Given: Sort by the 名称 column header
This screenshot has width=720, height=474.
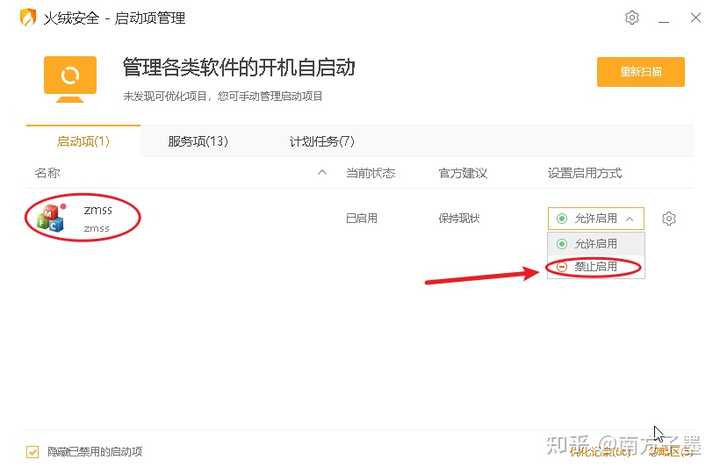Looking at the screenshot, I should point(47,173).
